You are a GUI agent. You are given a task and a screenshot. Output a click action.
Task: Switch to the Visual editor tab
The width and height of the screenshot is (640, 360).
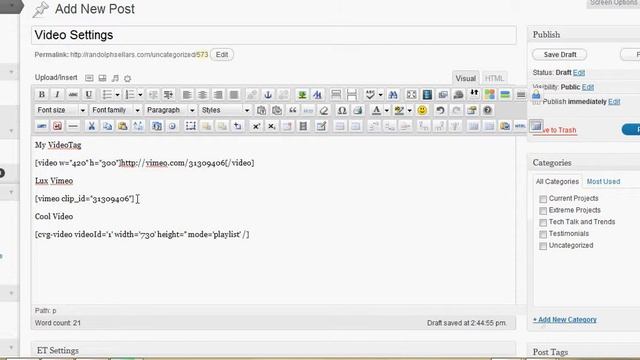pyautogui.click(x=465, y=78)
